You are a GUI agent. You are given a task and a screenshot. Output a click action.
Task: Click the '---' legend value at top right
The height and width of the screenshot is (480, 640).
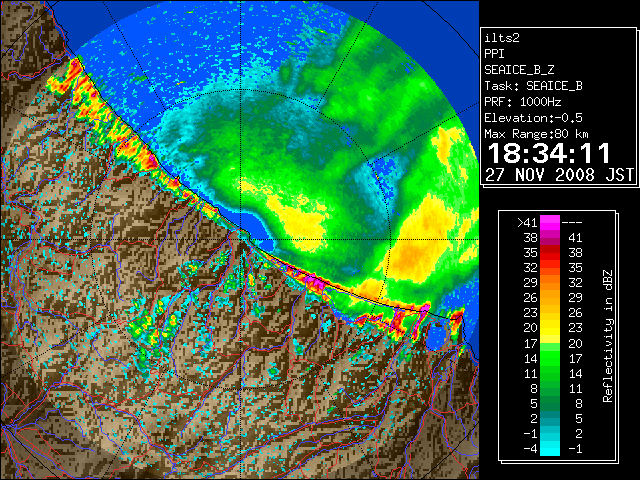pyautogui.click(x=572, y=222)
